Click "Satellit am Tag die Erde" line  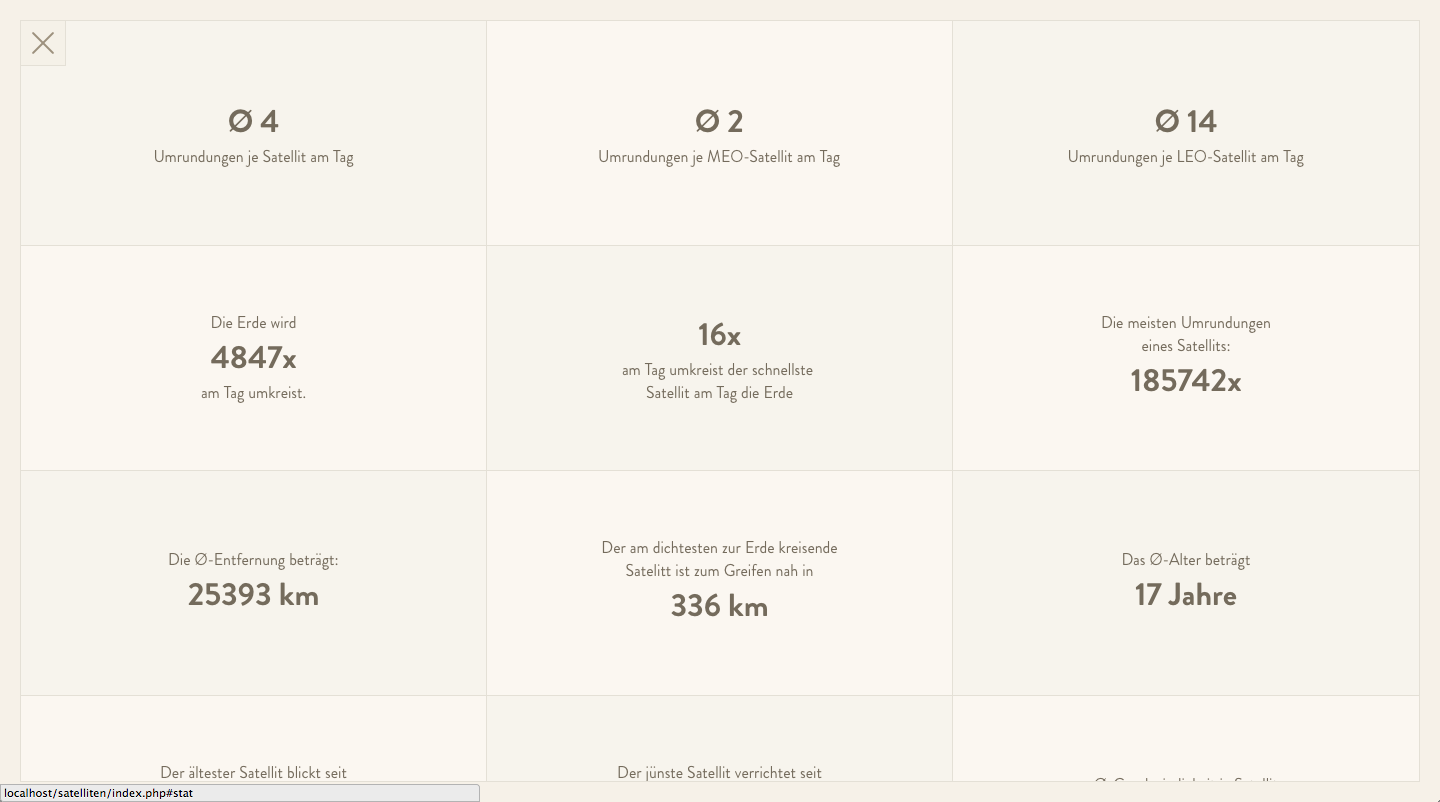(x=719, y=393)
